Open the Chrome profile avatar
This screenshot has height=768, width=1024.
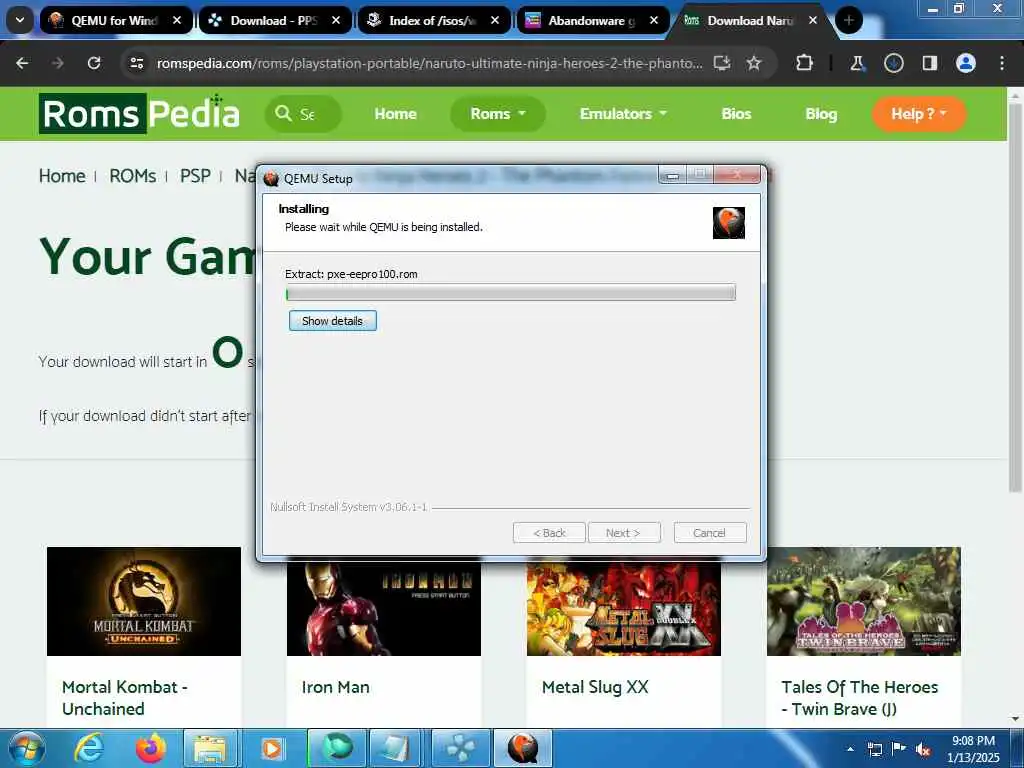pyautogui.click(x=965, y=63)
